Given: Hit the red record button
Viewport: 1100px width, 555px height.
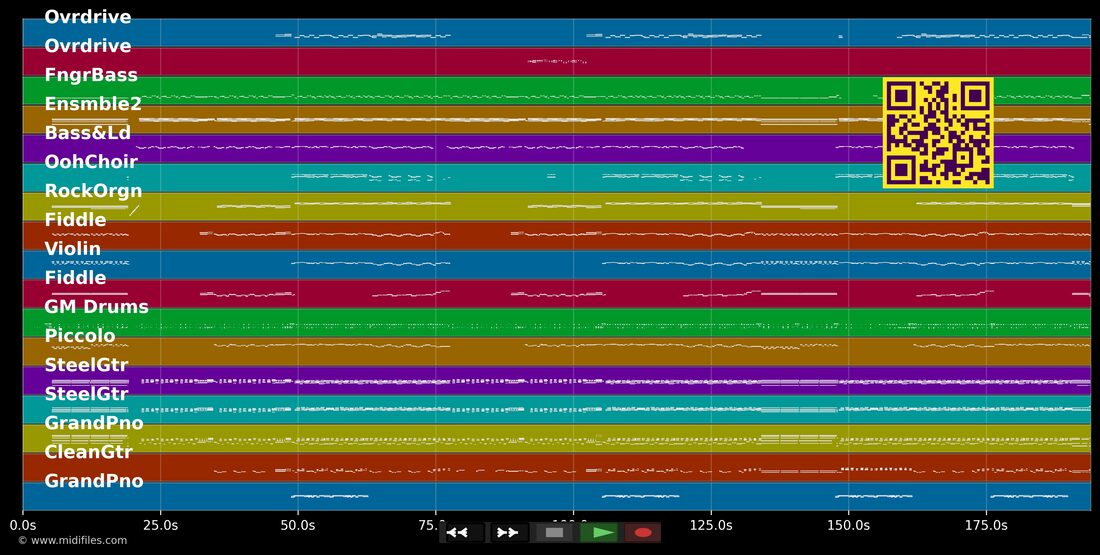Looking at the screenshot, I should (x=643, y=533).
